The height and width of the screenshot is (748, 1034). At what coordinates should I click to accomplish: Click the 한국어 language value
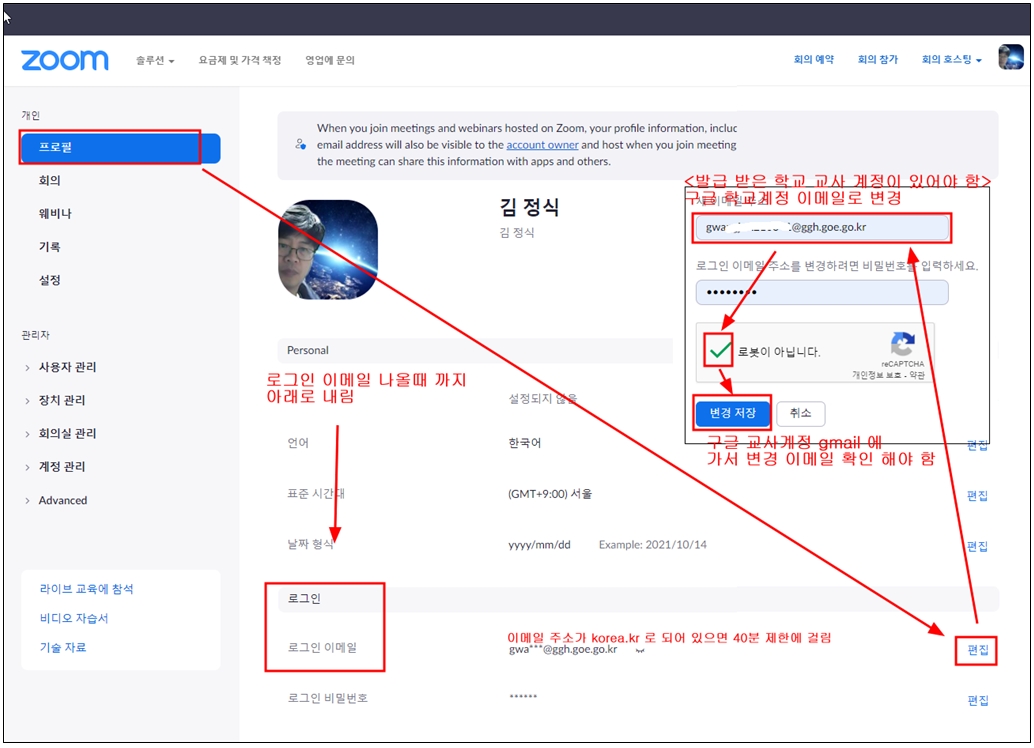point(524,443)
